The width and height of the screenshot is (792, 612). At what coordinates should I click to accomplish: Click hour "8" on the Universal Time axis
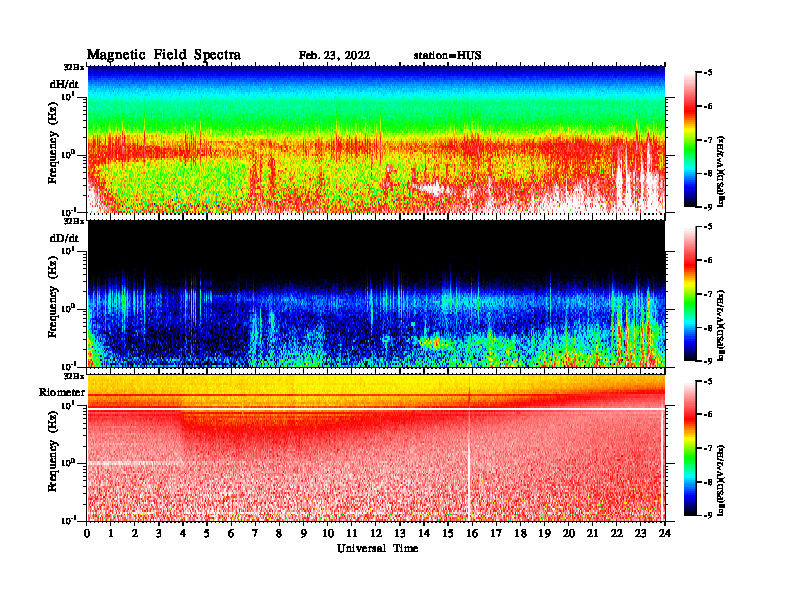pyautogui.click(x=279, y=534)
